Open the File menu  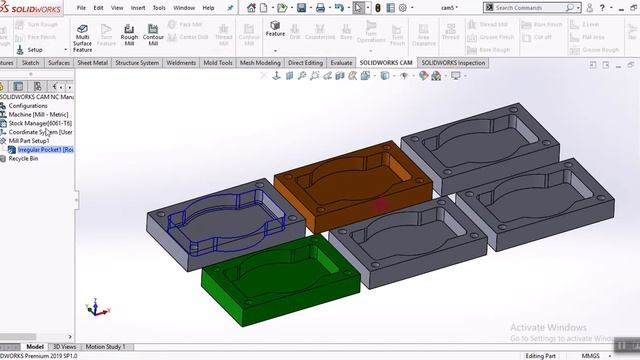[81, 7]
